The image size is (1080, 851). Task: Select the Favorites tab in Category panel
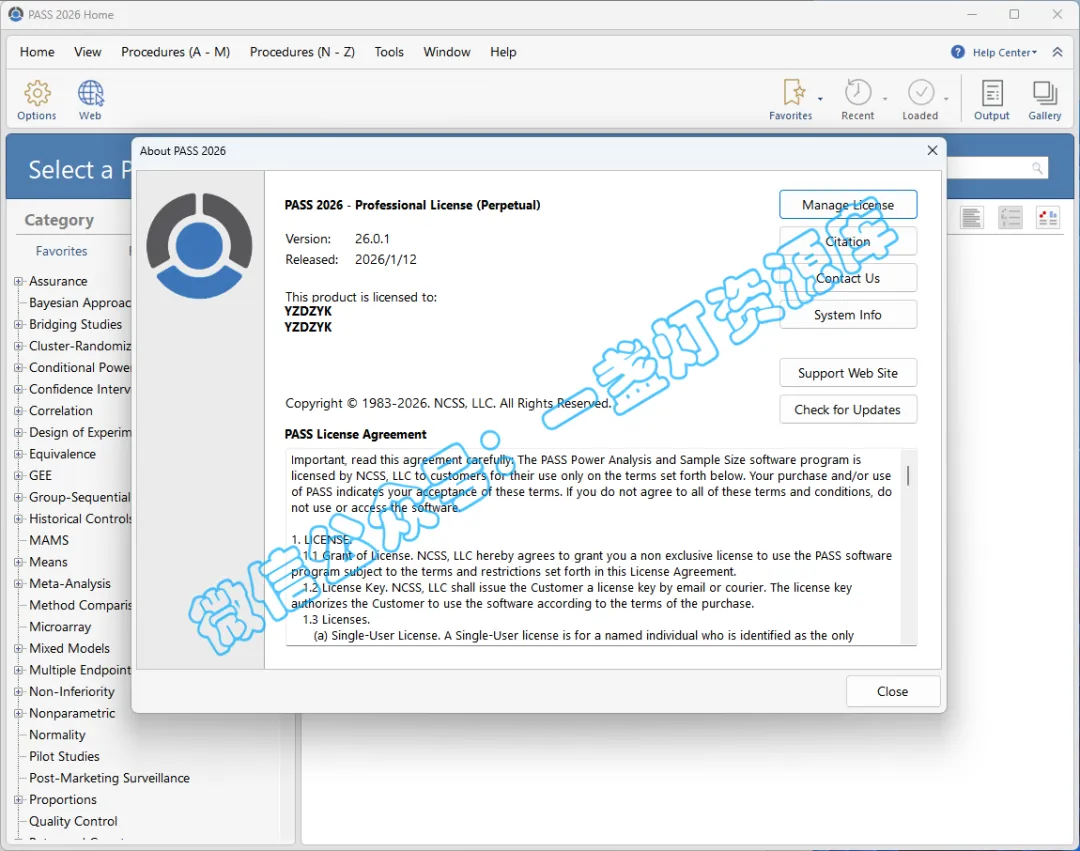61,251
